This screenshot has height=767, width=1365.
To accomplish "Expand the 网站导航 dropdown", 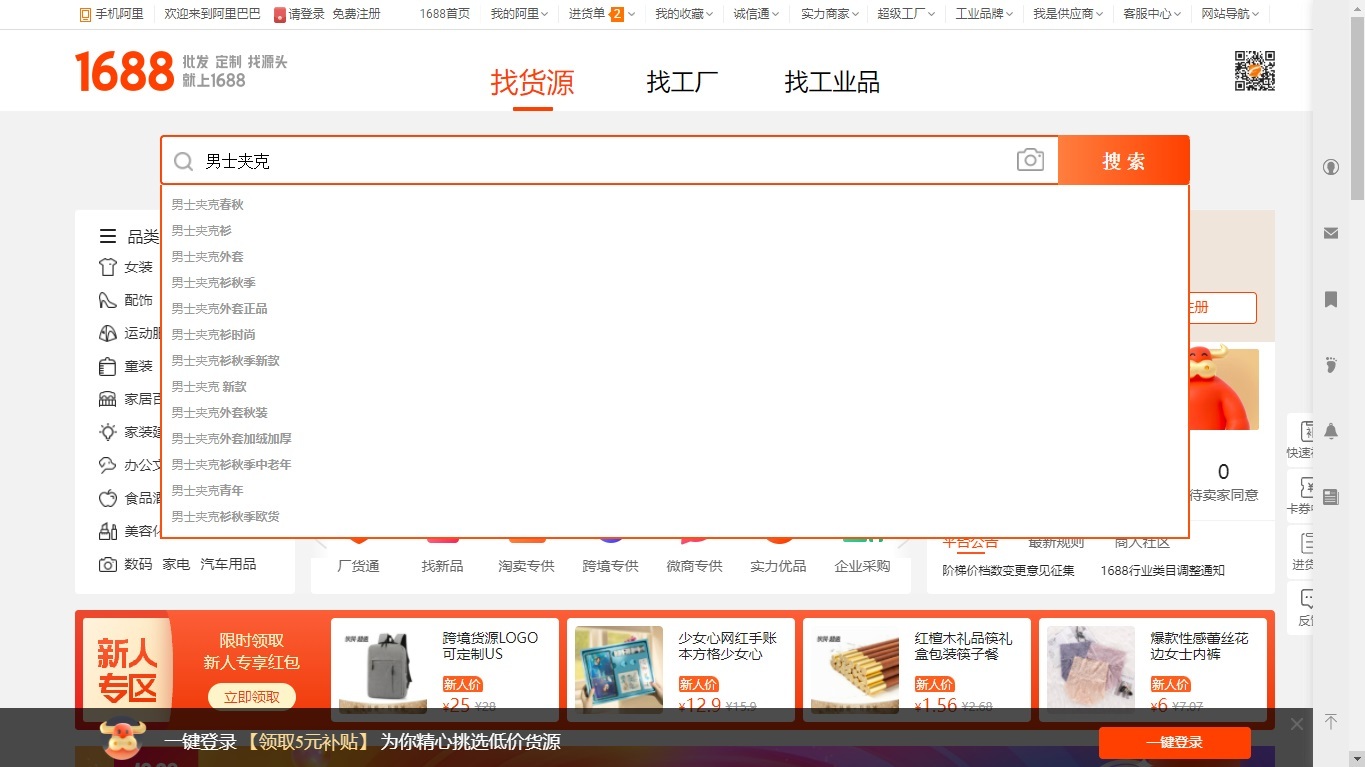I will tap(1230, 14).
